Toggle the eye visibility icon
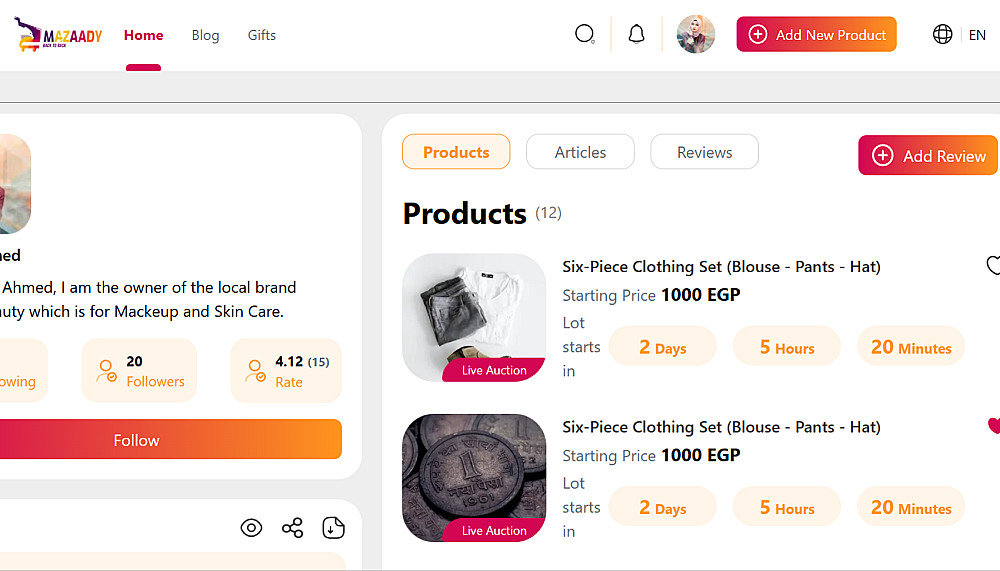The image size is (1000, 571). coord(251,527)
